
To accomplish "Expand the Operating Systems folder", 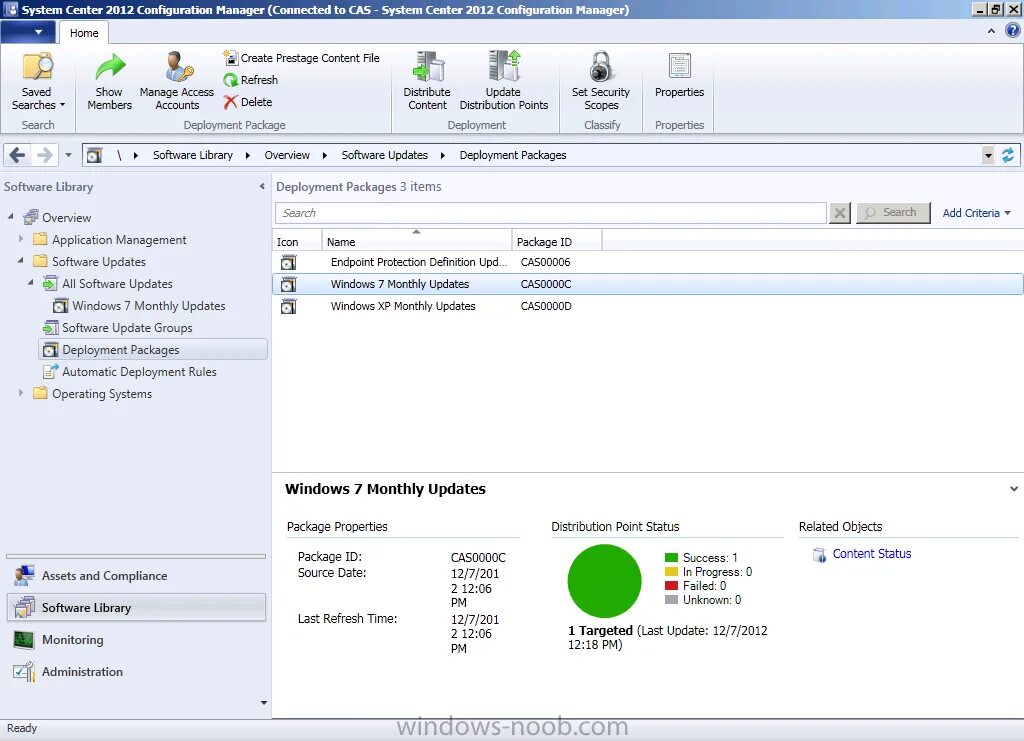I will click(x=21, y=393).
